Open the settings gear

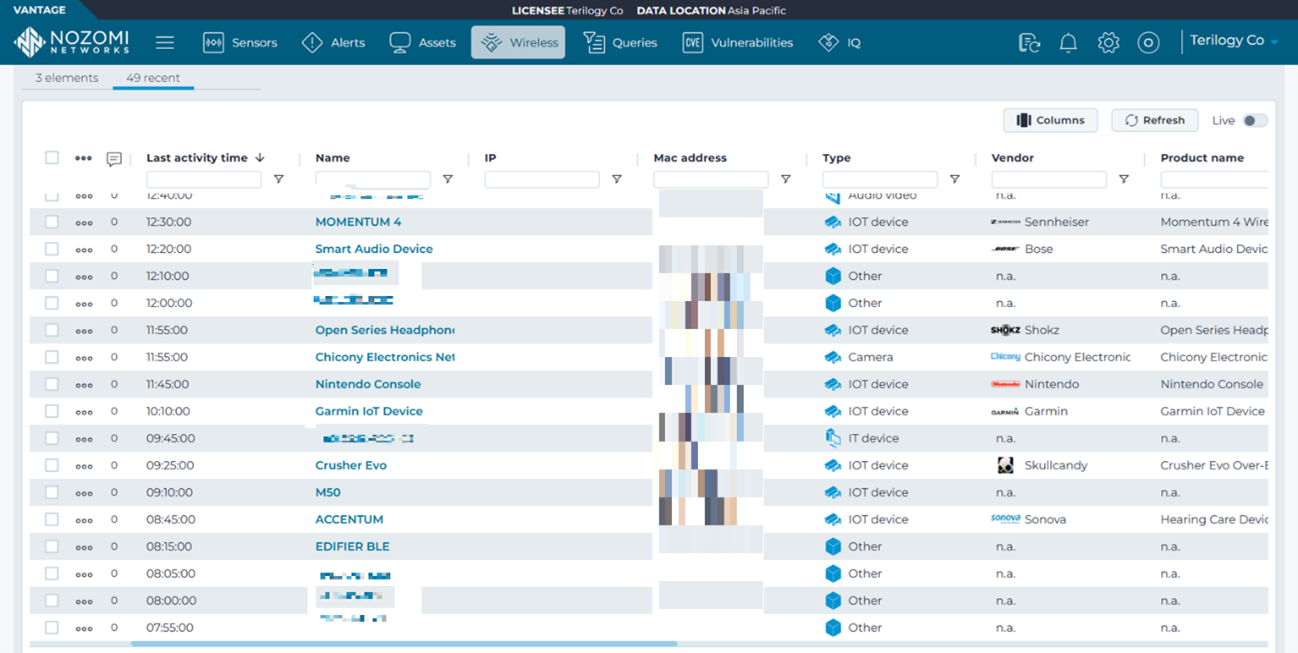coord(1108,42)
